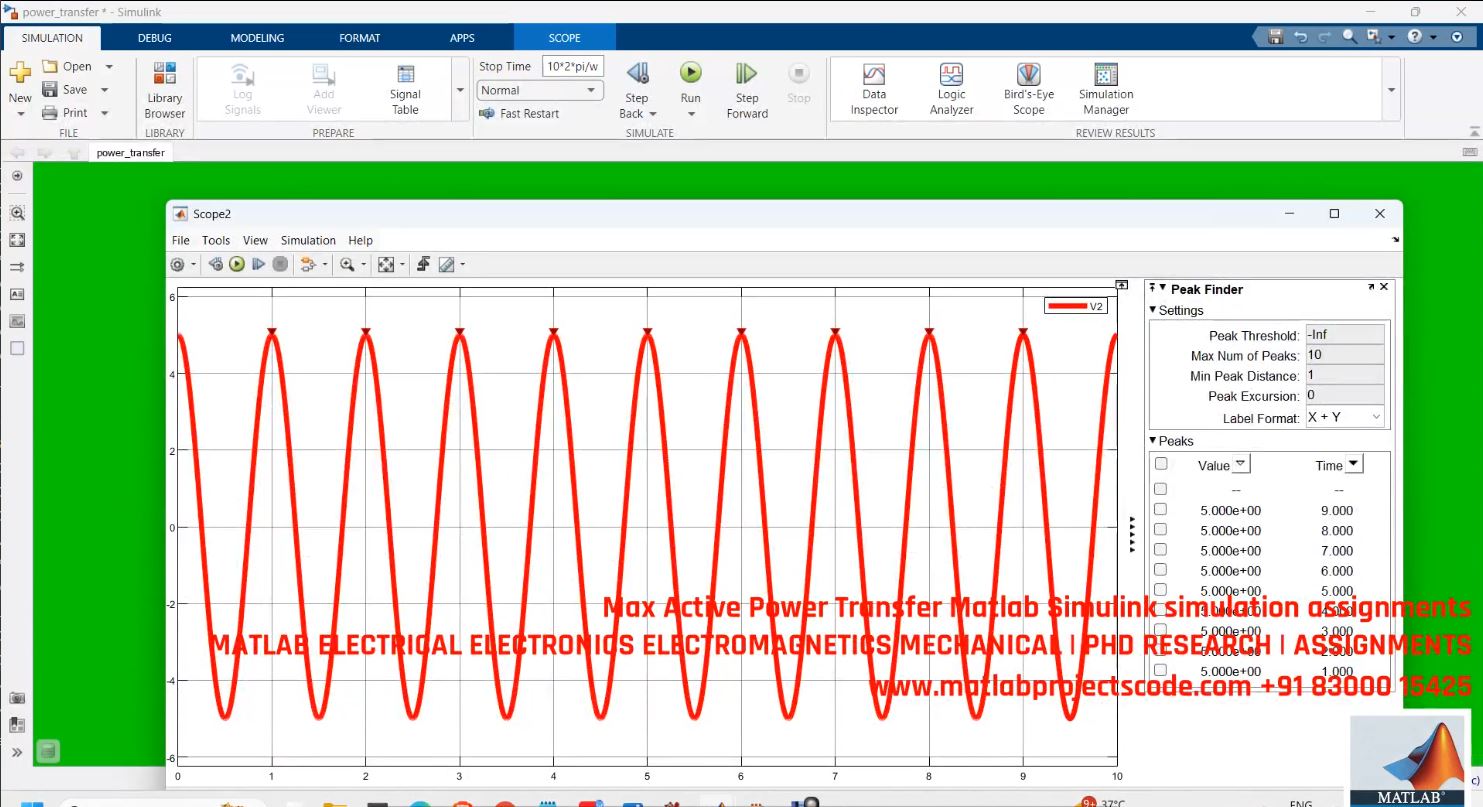Collapse the Settings section in Peak Finder
Image resolution: width=1483 pixels, height=807 pixels.
1154,310
